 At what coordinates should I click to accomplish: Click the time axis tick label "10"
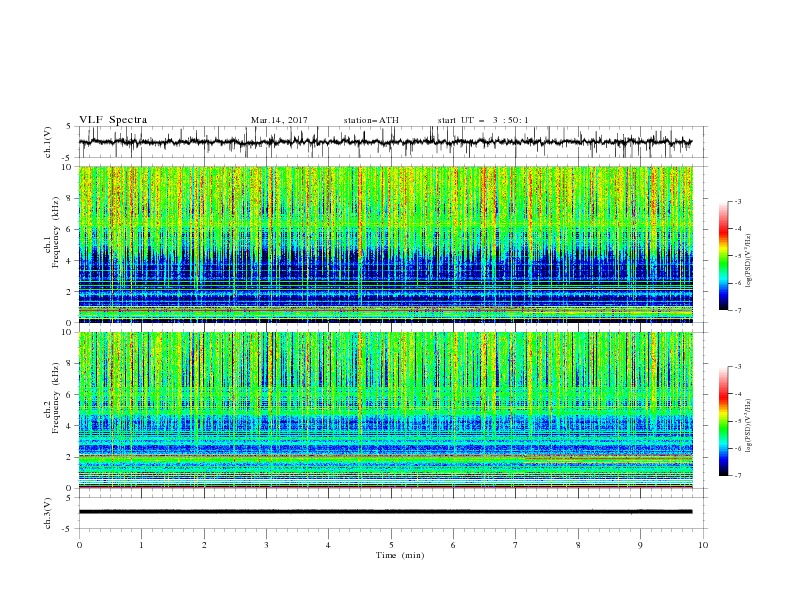click(703, 545)
